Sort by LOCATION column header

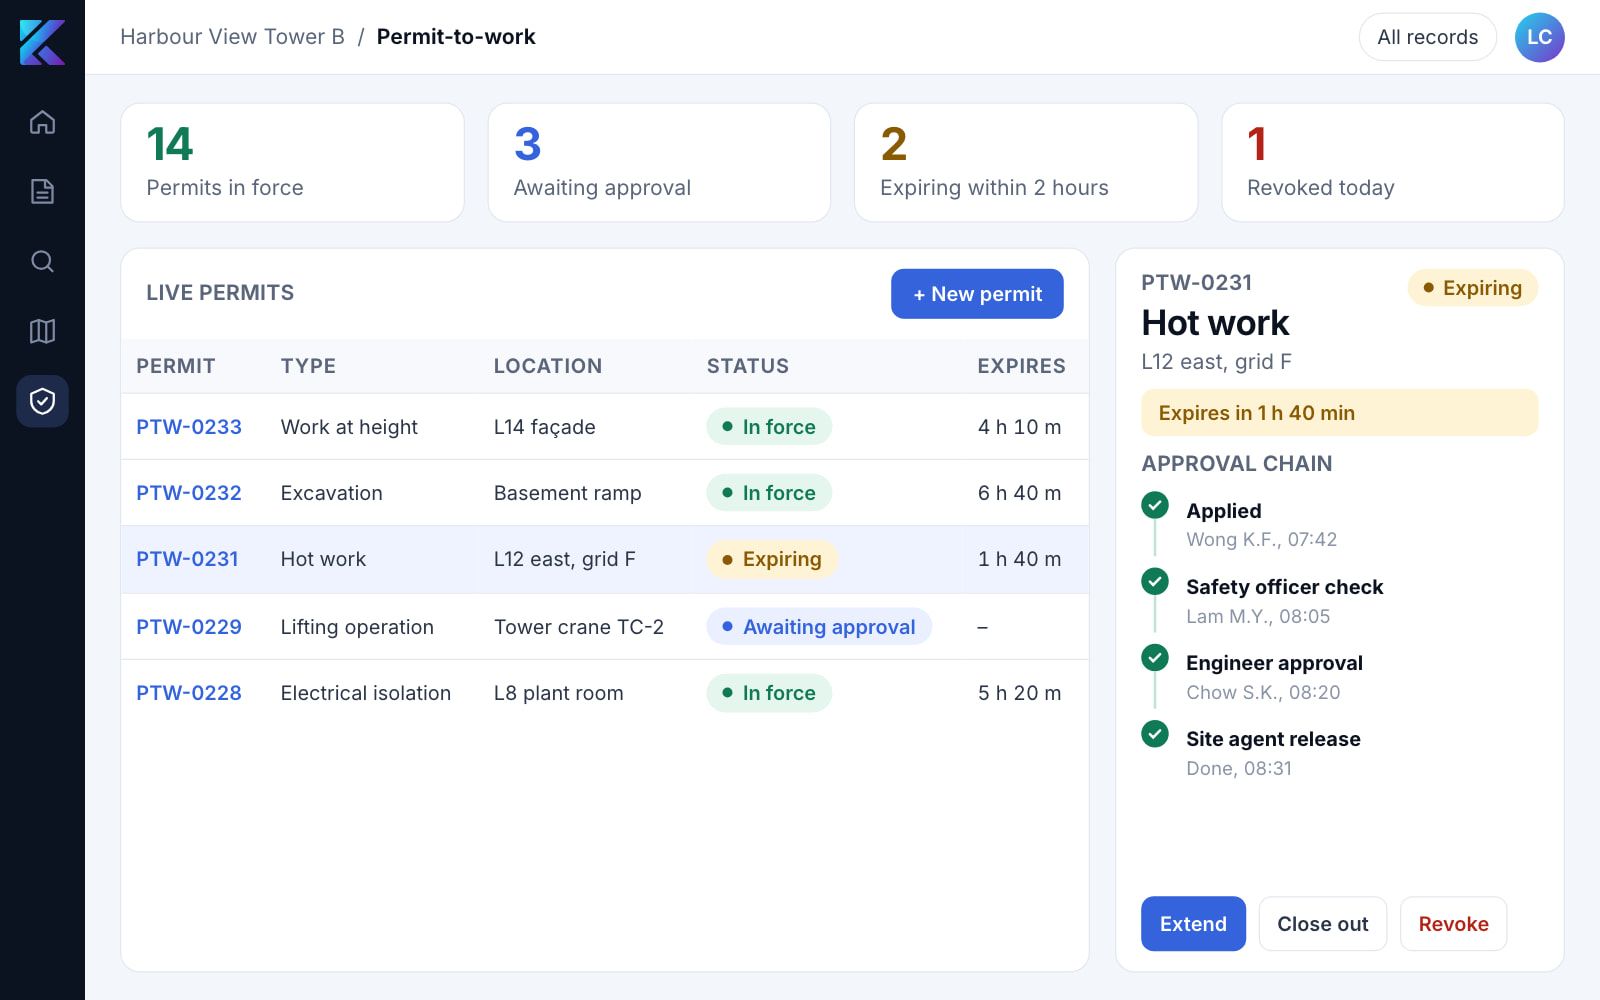[548, 366]
